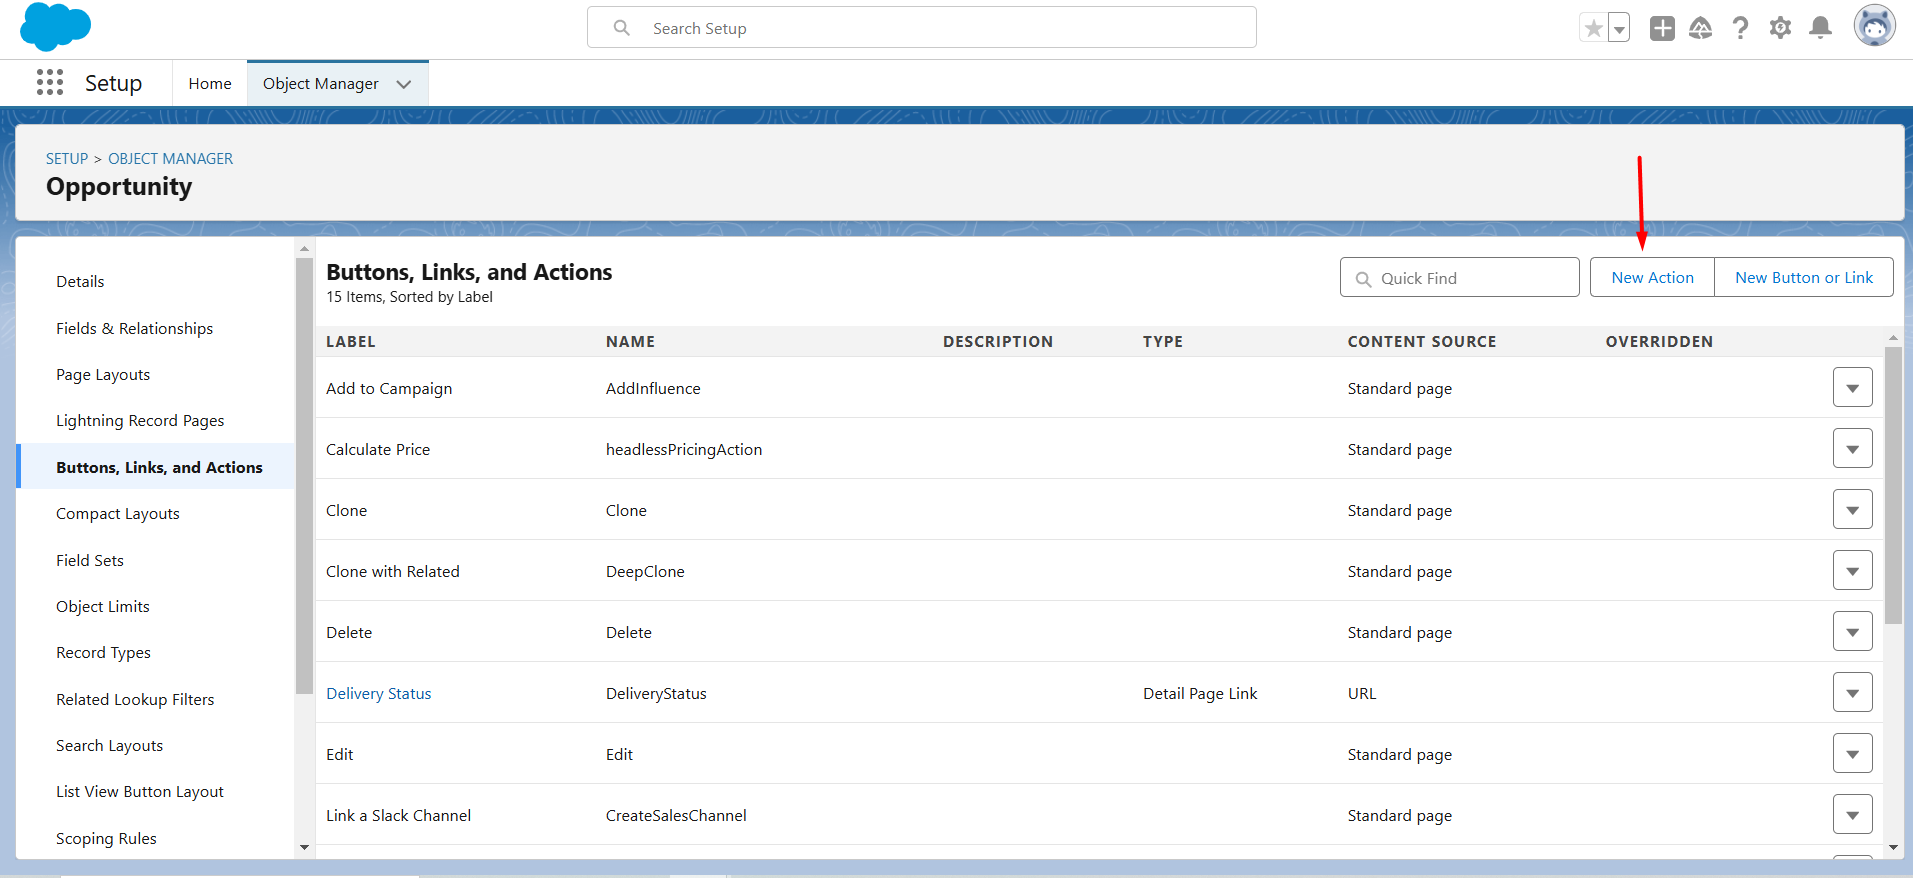Open List View Button Layout in sidebar

click(x=140, y=792)
